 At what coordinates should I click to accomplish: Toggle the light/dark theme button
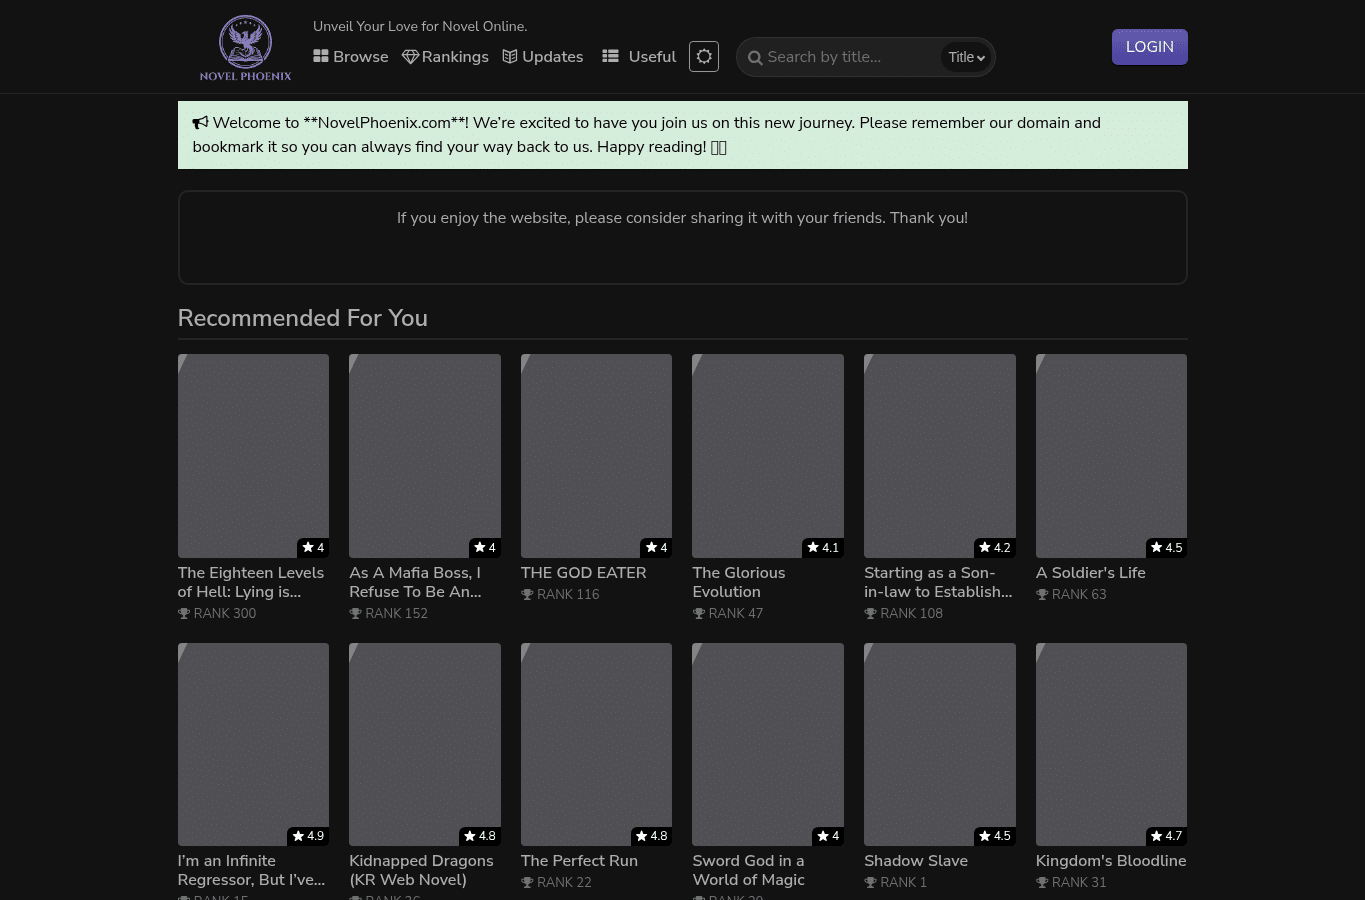[x=704, y=57]
